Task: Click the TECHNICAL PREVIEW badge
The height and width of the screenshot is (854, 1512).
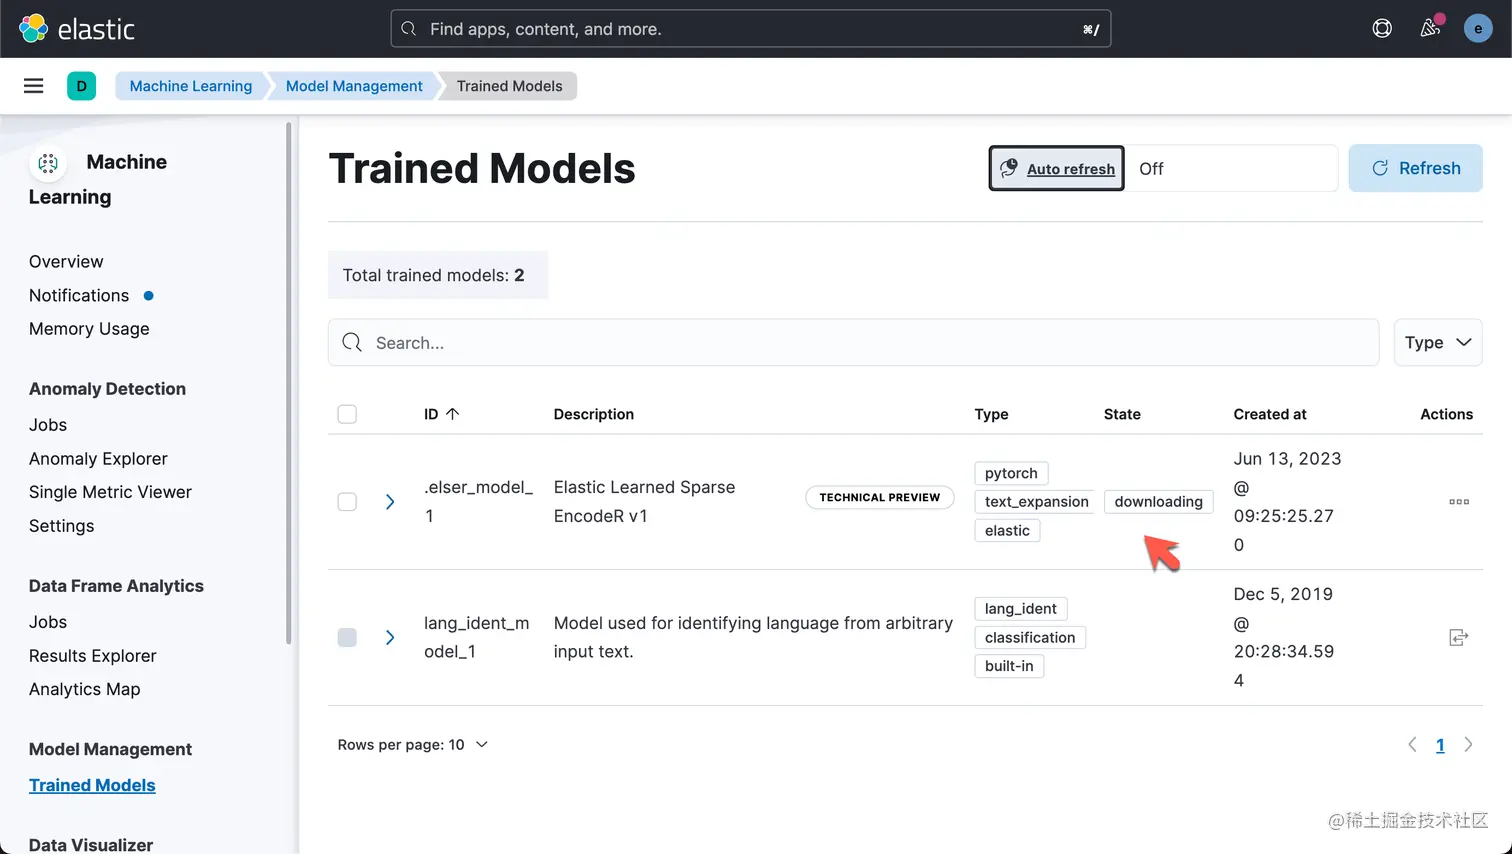Action: pyautogui.click(x=880, y=497)
